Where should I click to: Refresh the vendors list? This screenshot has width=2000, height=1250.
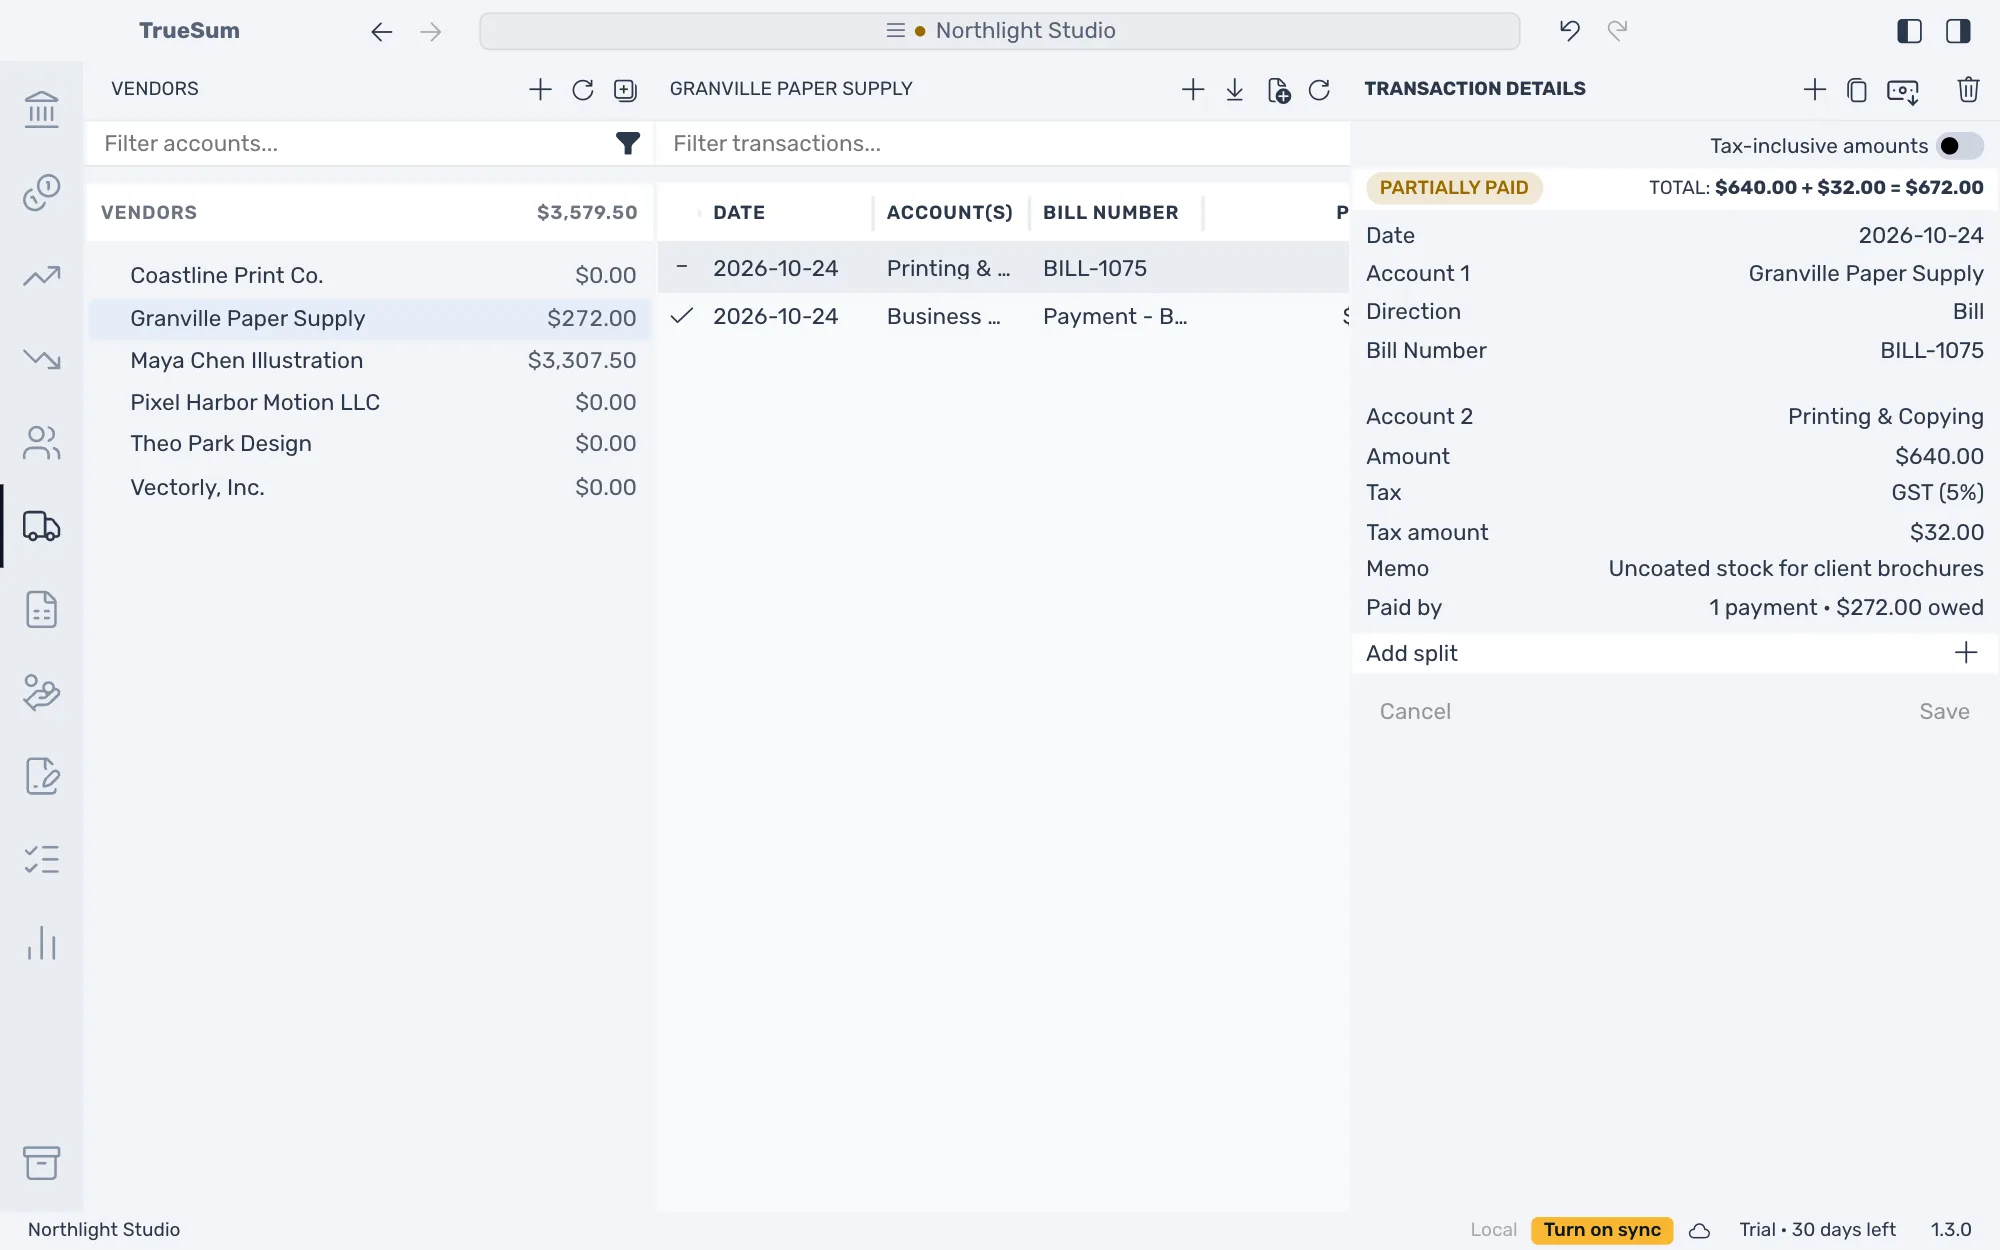[x=583, y=90]
